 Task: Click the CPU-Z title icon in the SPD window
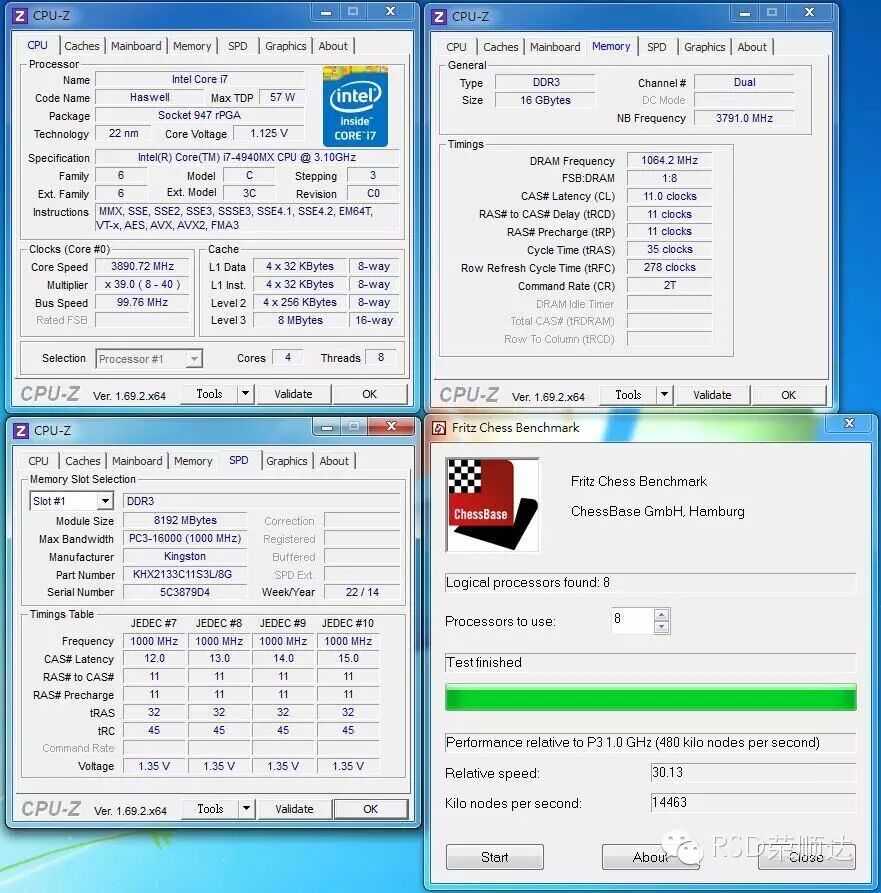(x=21, y=431)
